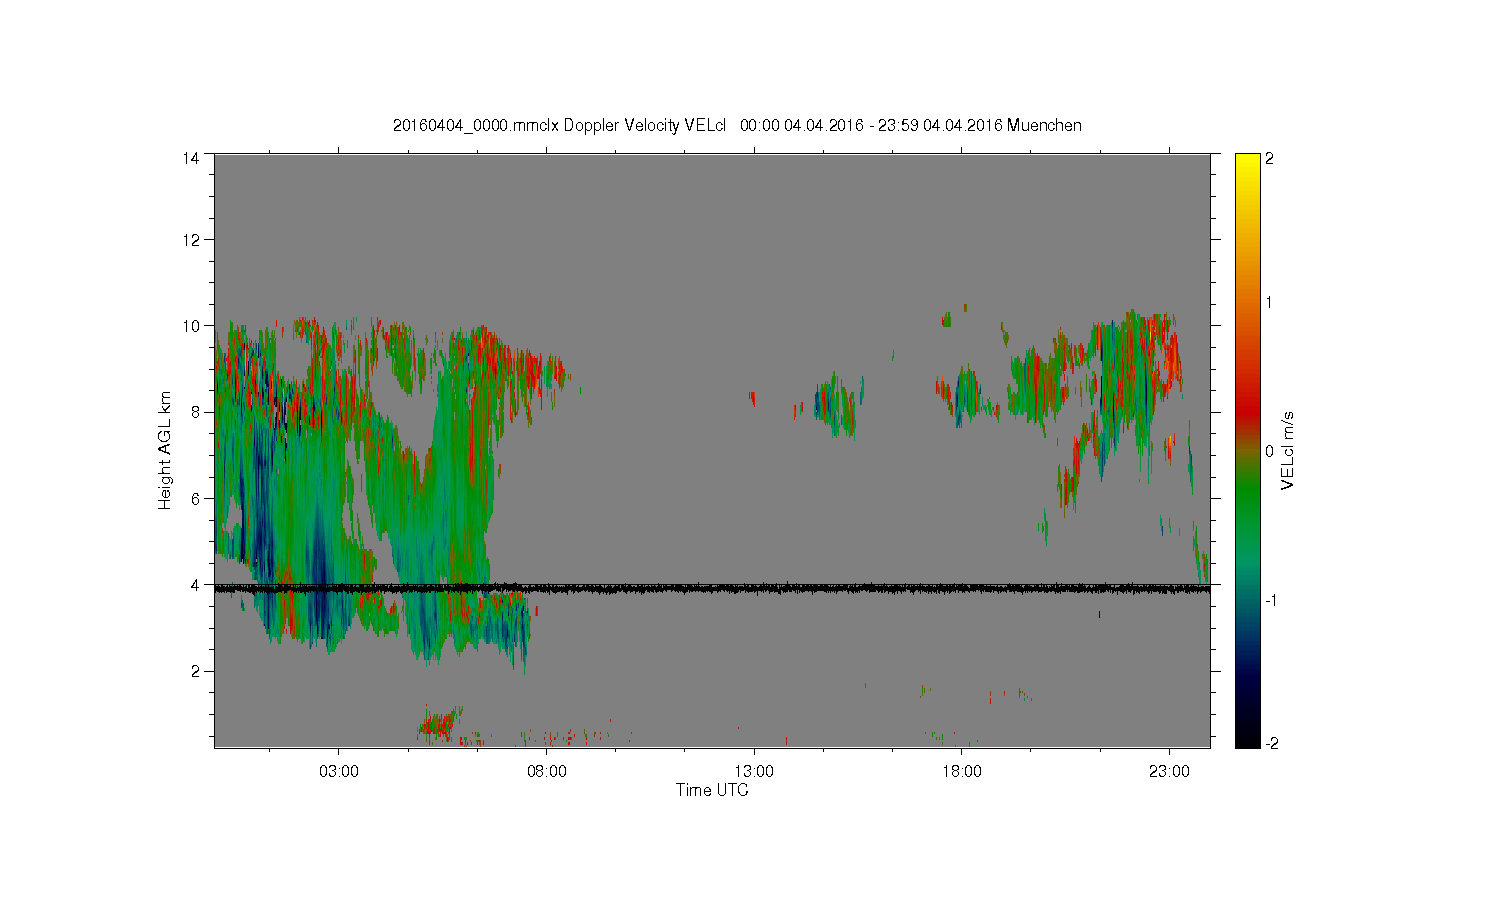Click the 08:00 time tick label

(x=546, y=772)
